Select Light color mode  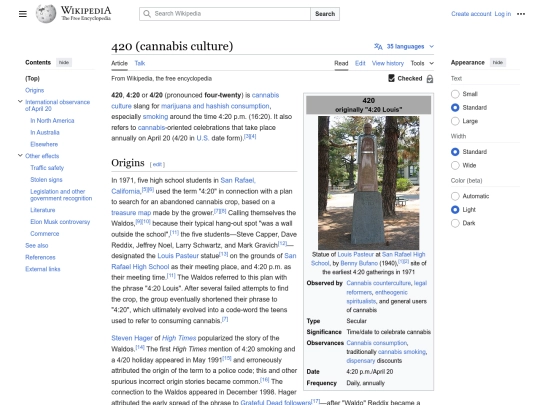tap(455, 209)
